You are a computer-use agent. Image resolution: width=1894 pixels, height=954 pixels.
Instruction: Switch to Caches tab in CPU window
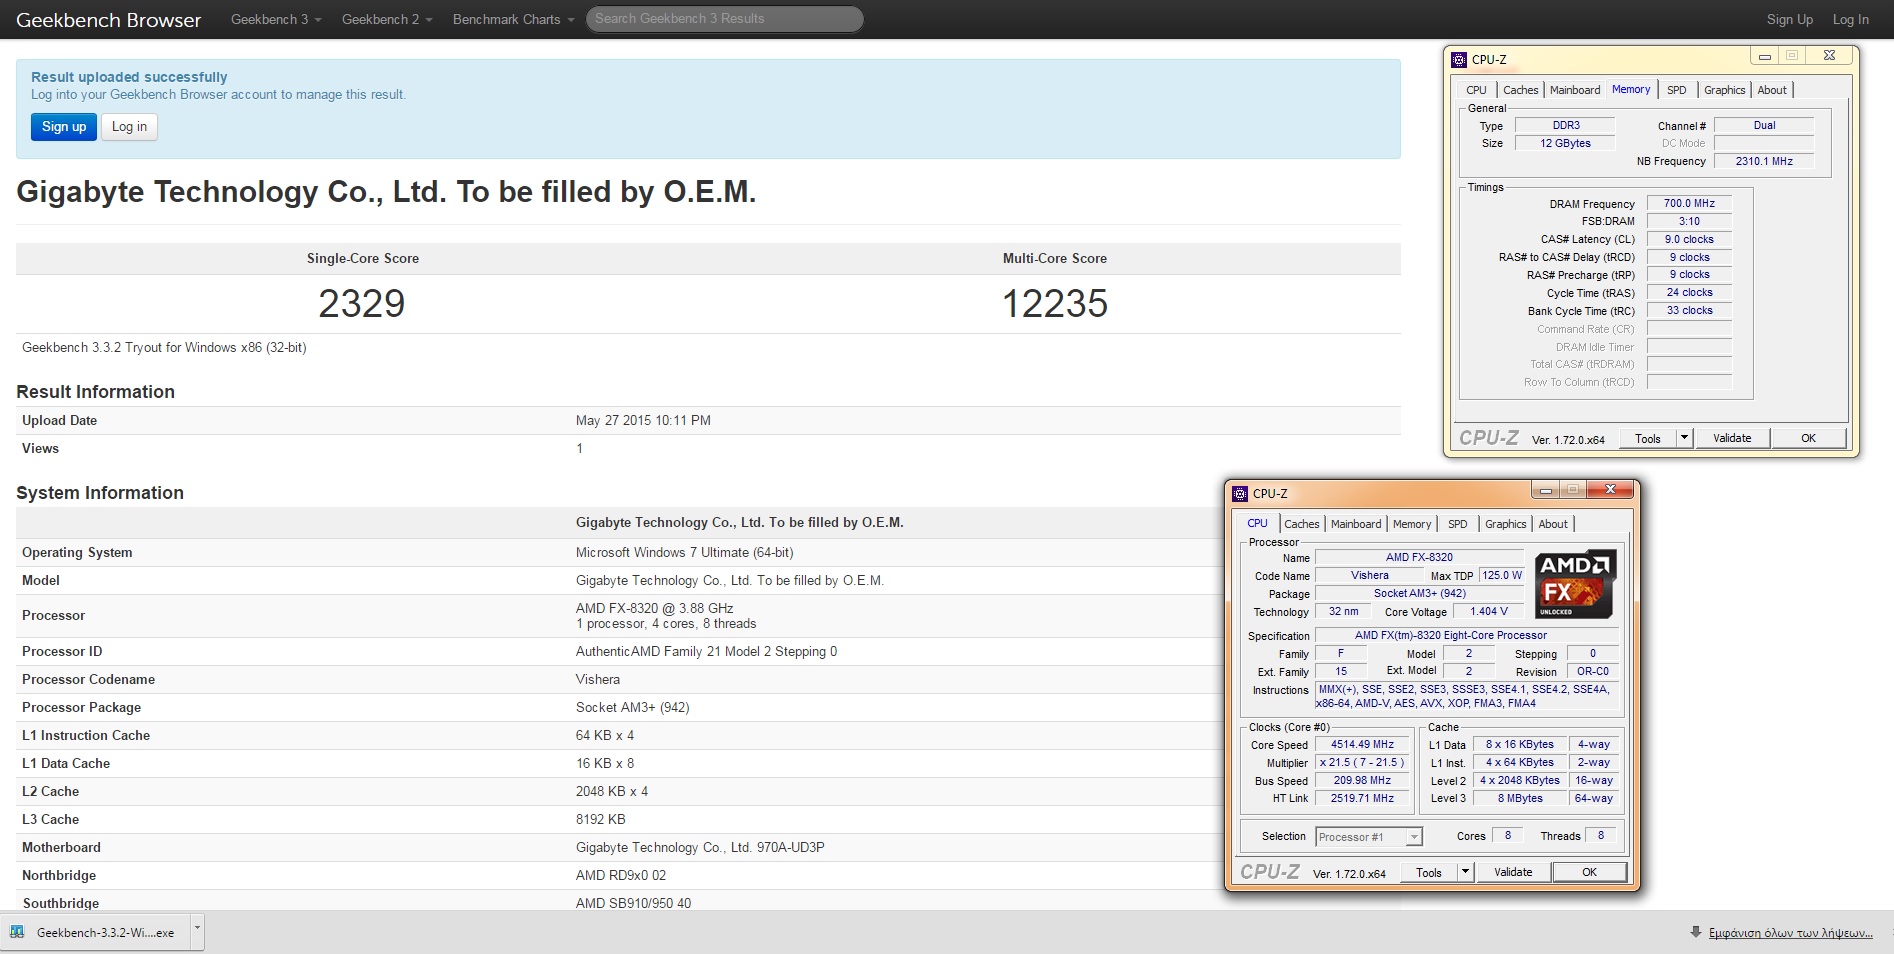[1301, 524]
